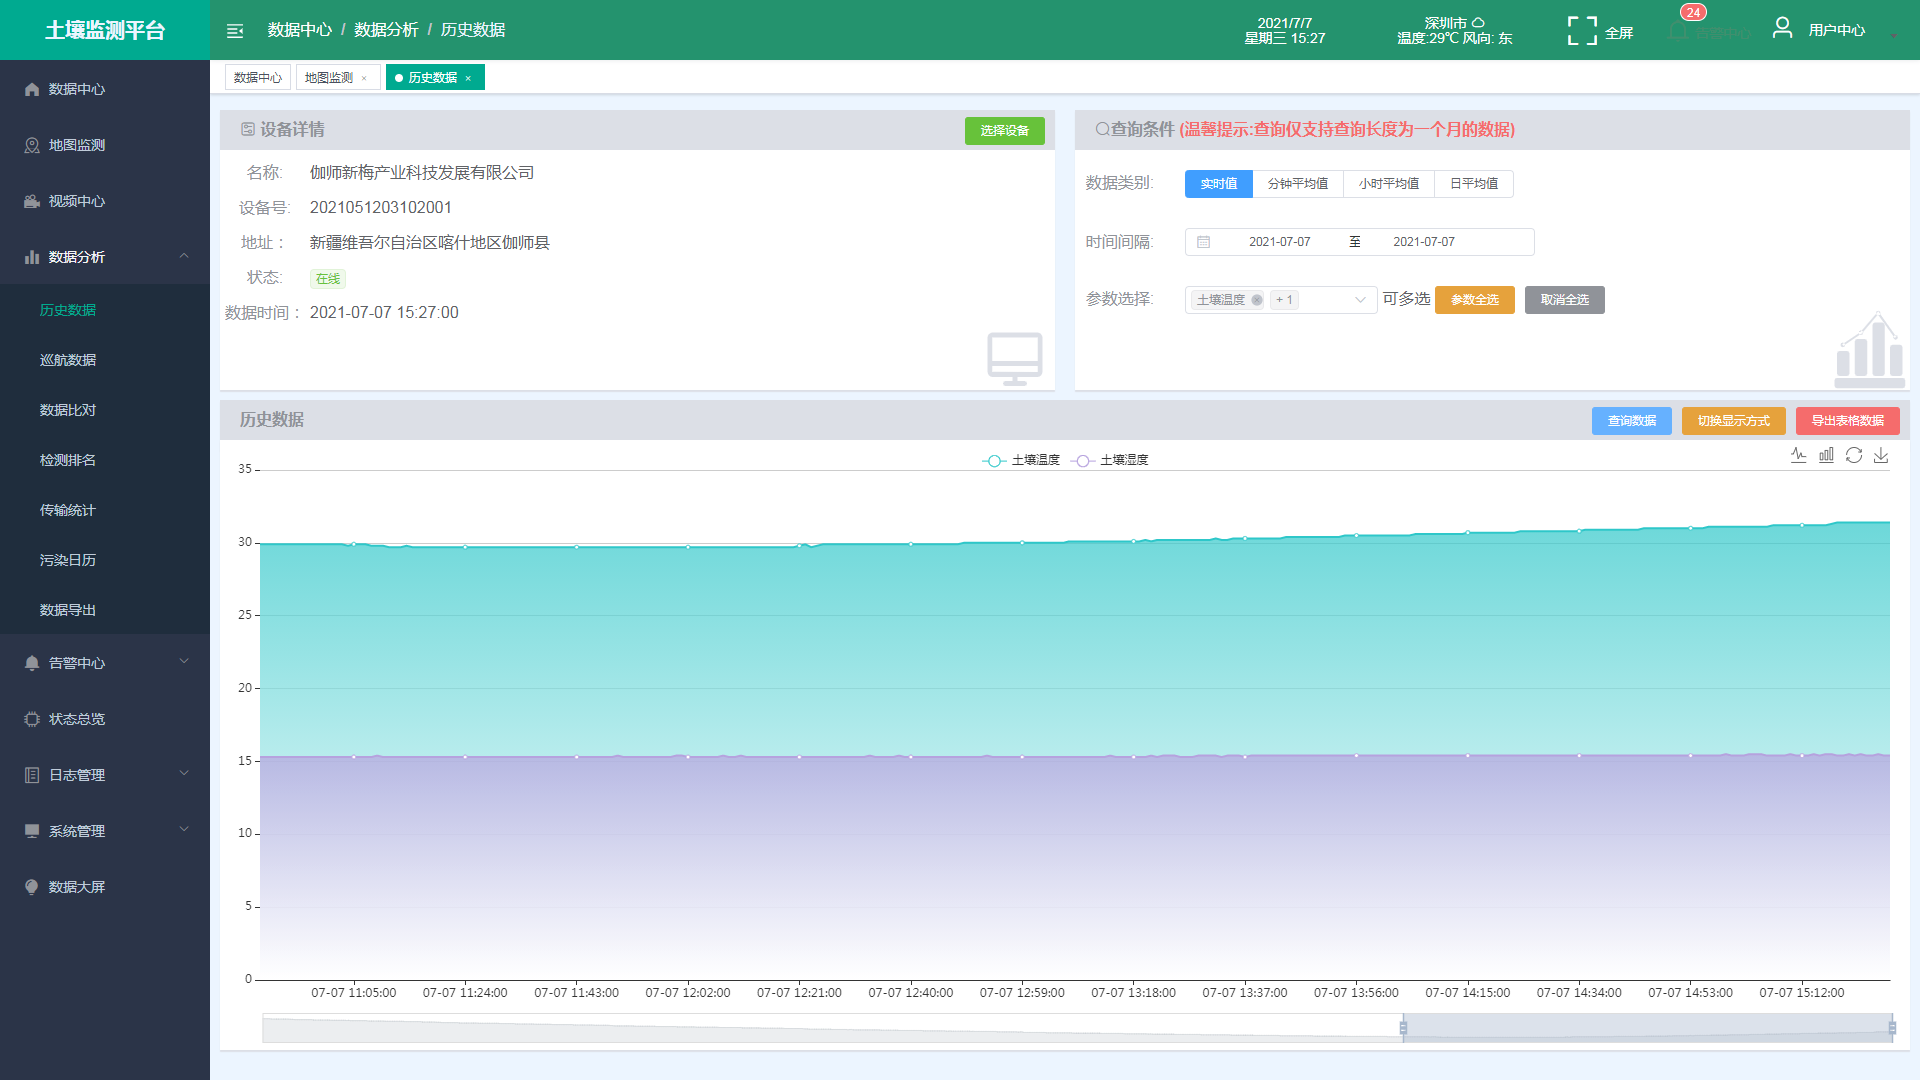Click the 数据分析 breadcrumb link

click(386, 30)
